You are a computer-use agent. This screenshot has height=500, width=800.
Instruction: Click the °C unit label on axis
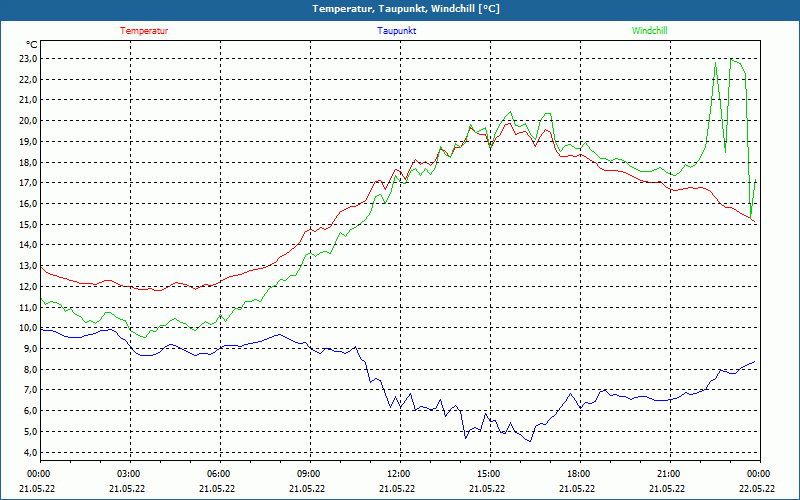click(x=32, y=45)
